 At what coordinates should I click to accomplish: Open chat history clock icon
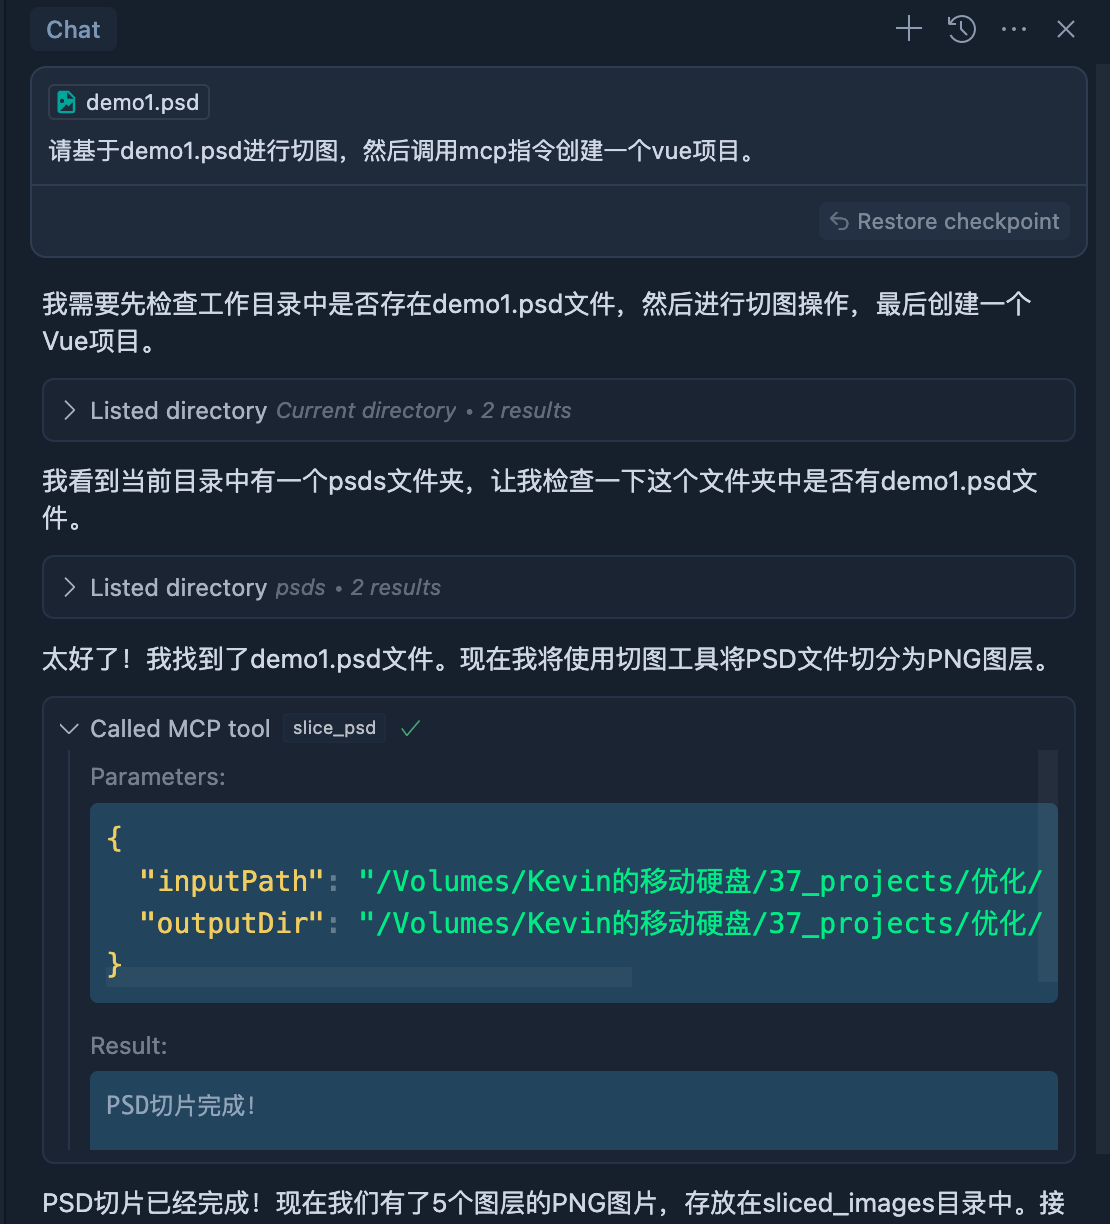point(962,29)
